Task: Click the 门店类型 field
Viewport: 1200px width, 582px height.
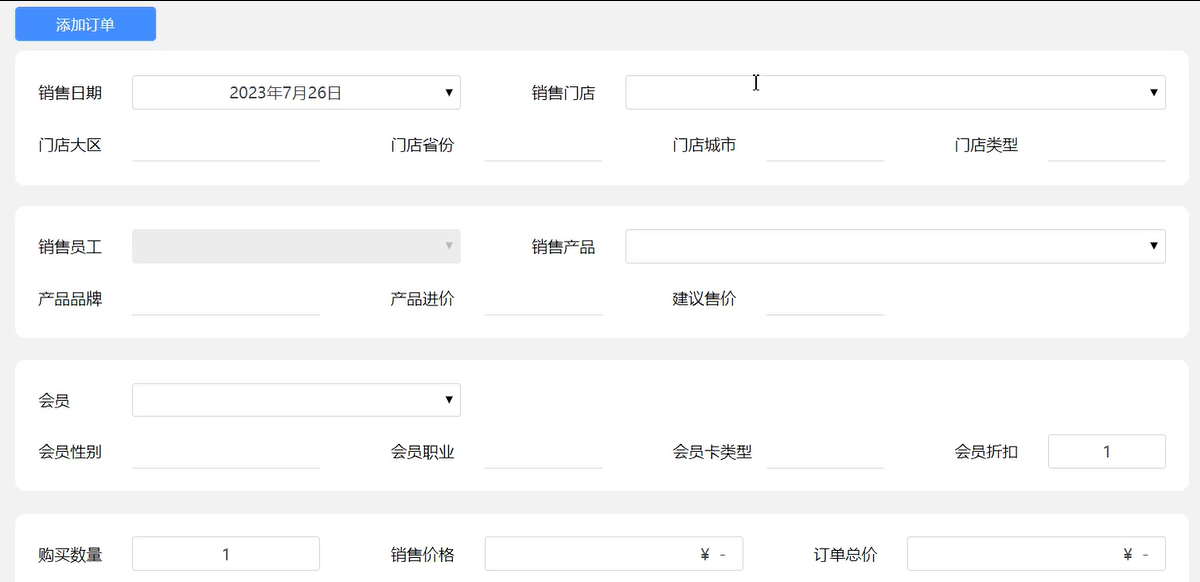Action: [1107, 145]
